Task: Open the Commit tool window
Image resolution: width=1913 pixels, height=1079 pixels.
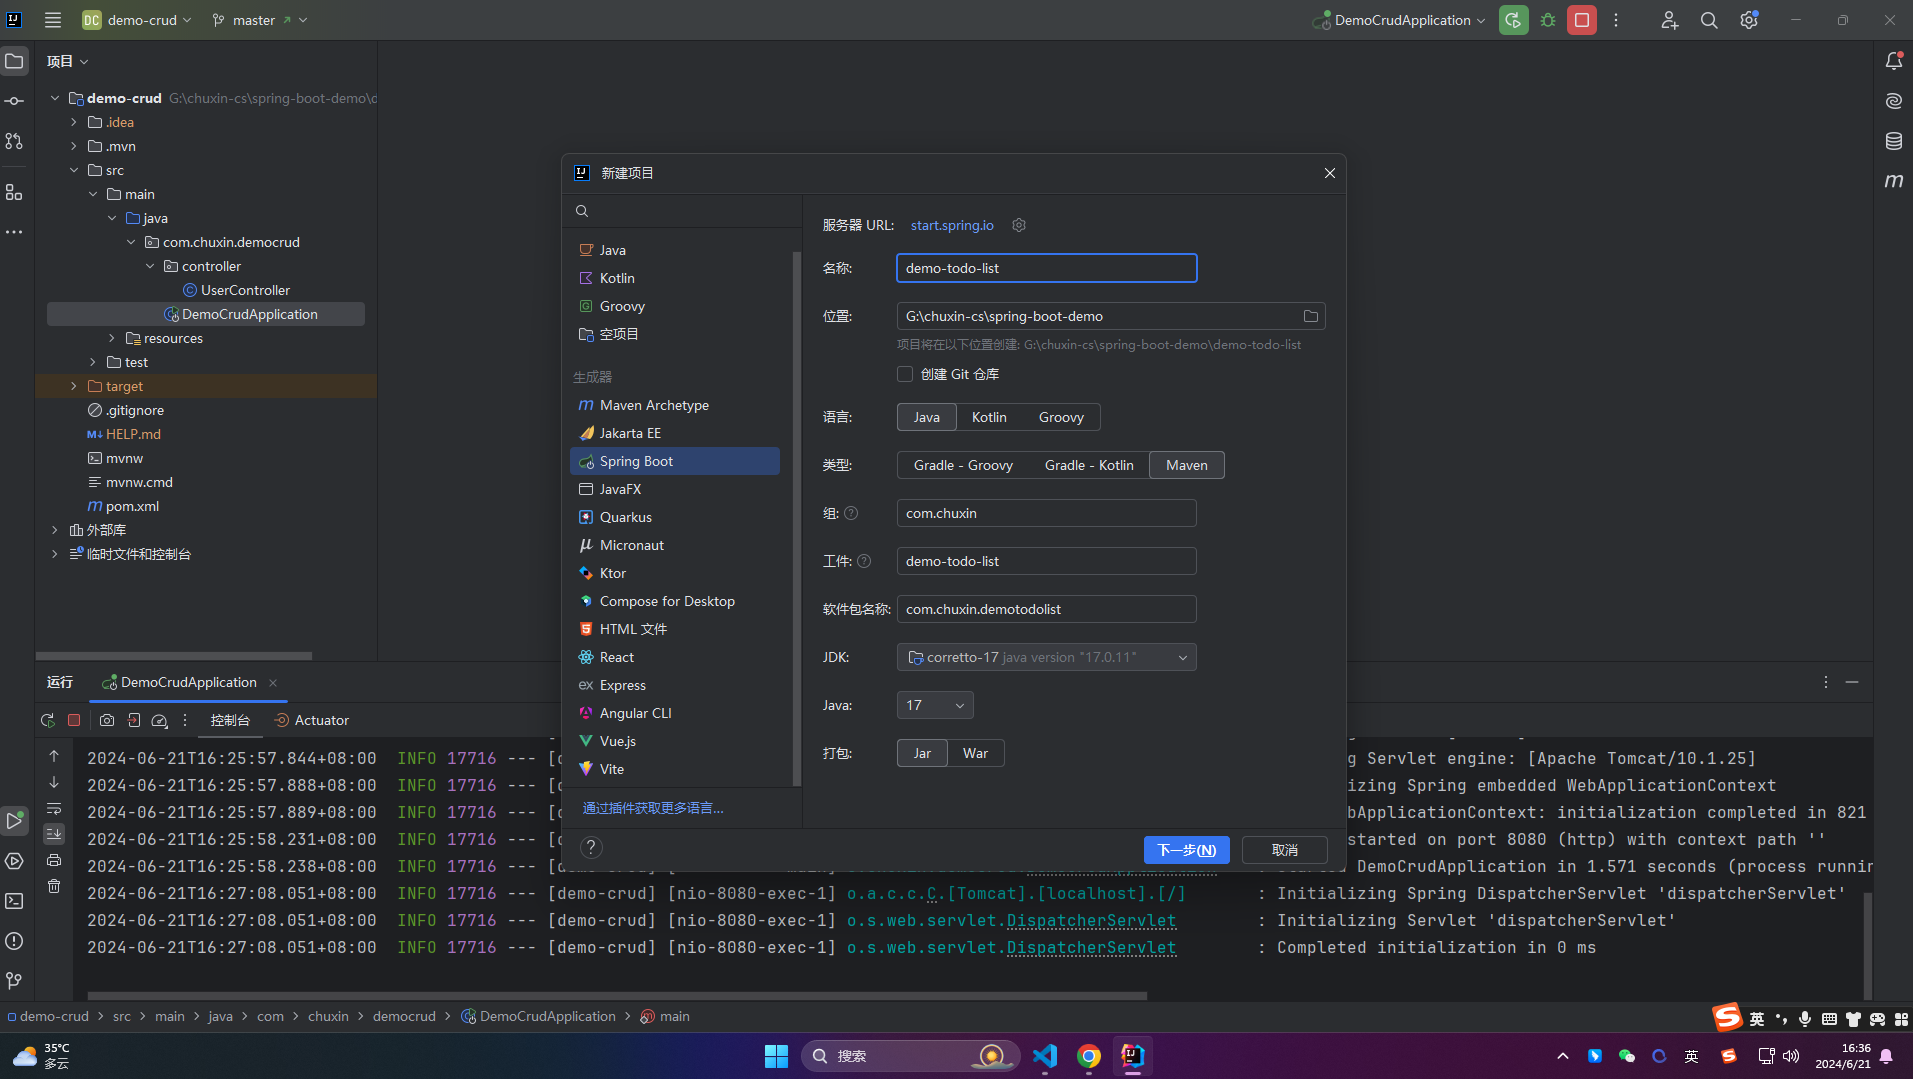Action: point(14,101)
